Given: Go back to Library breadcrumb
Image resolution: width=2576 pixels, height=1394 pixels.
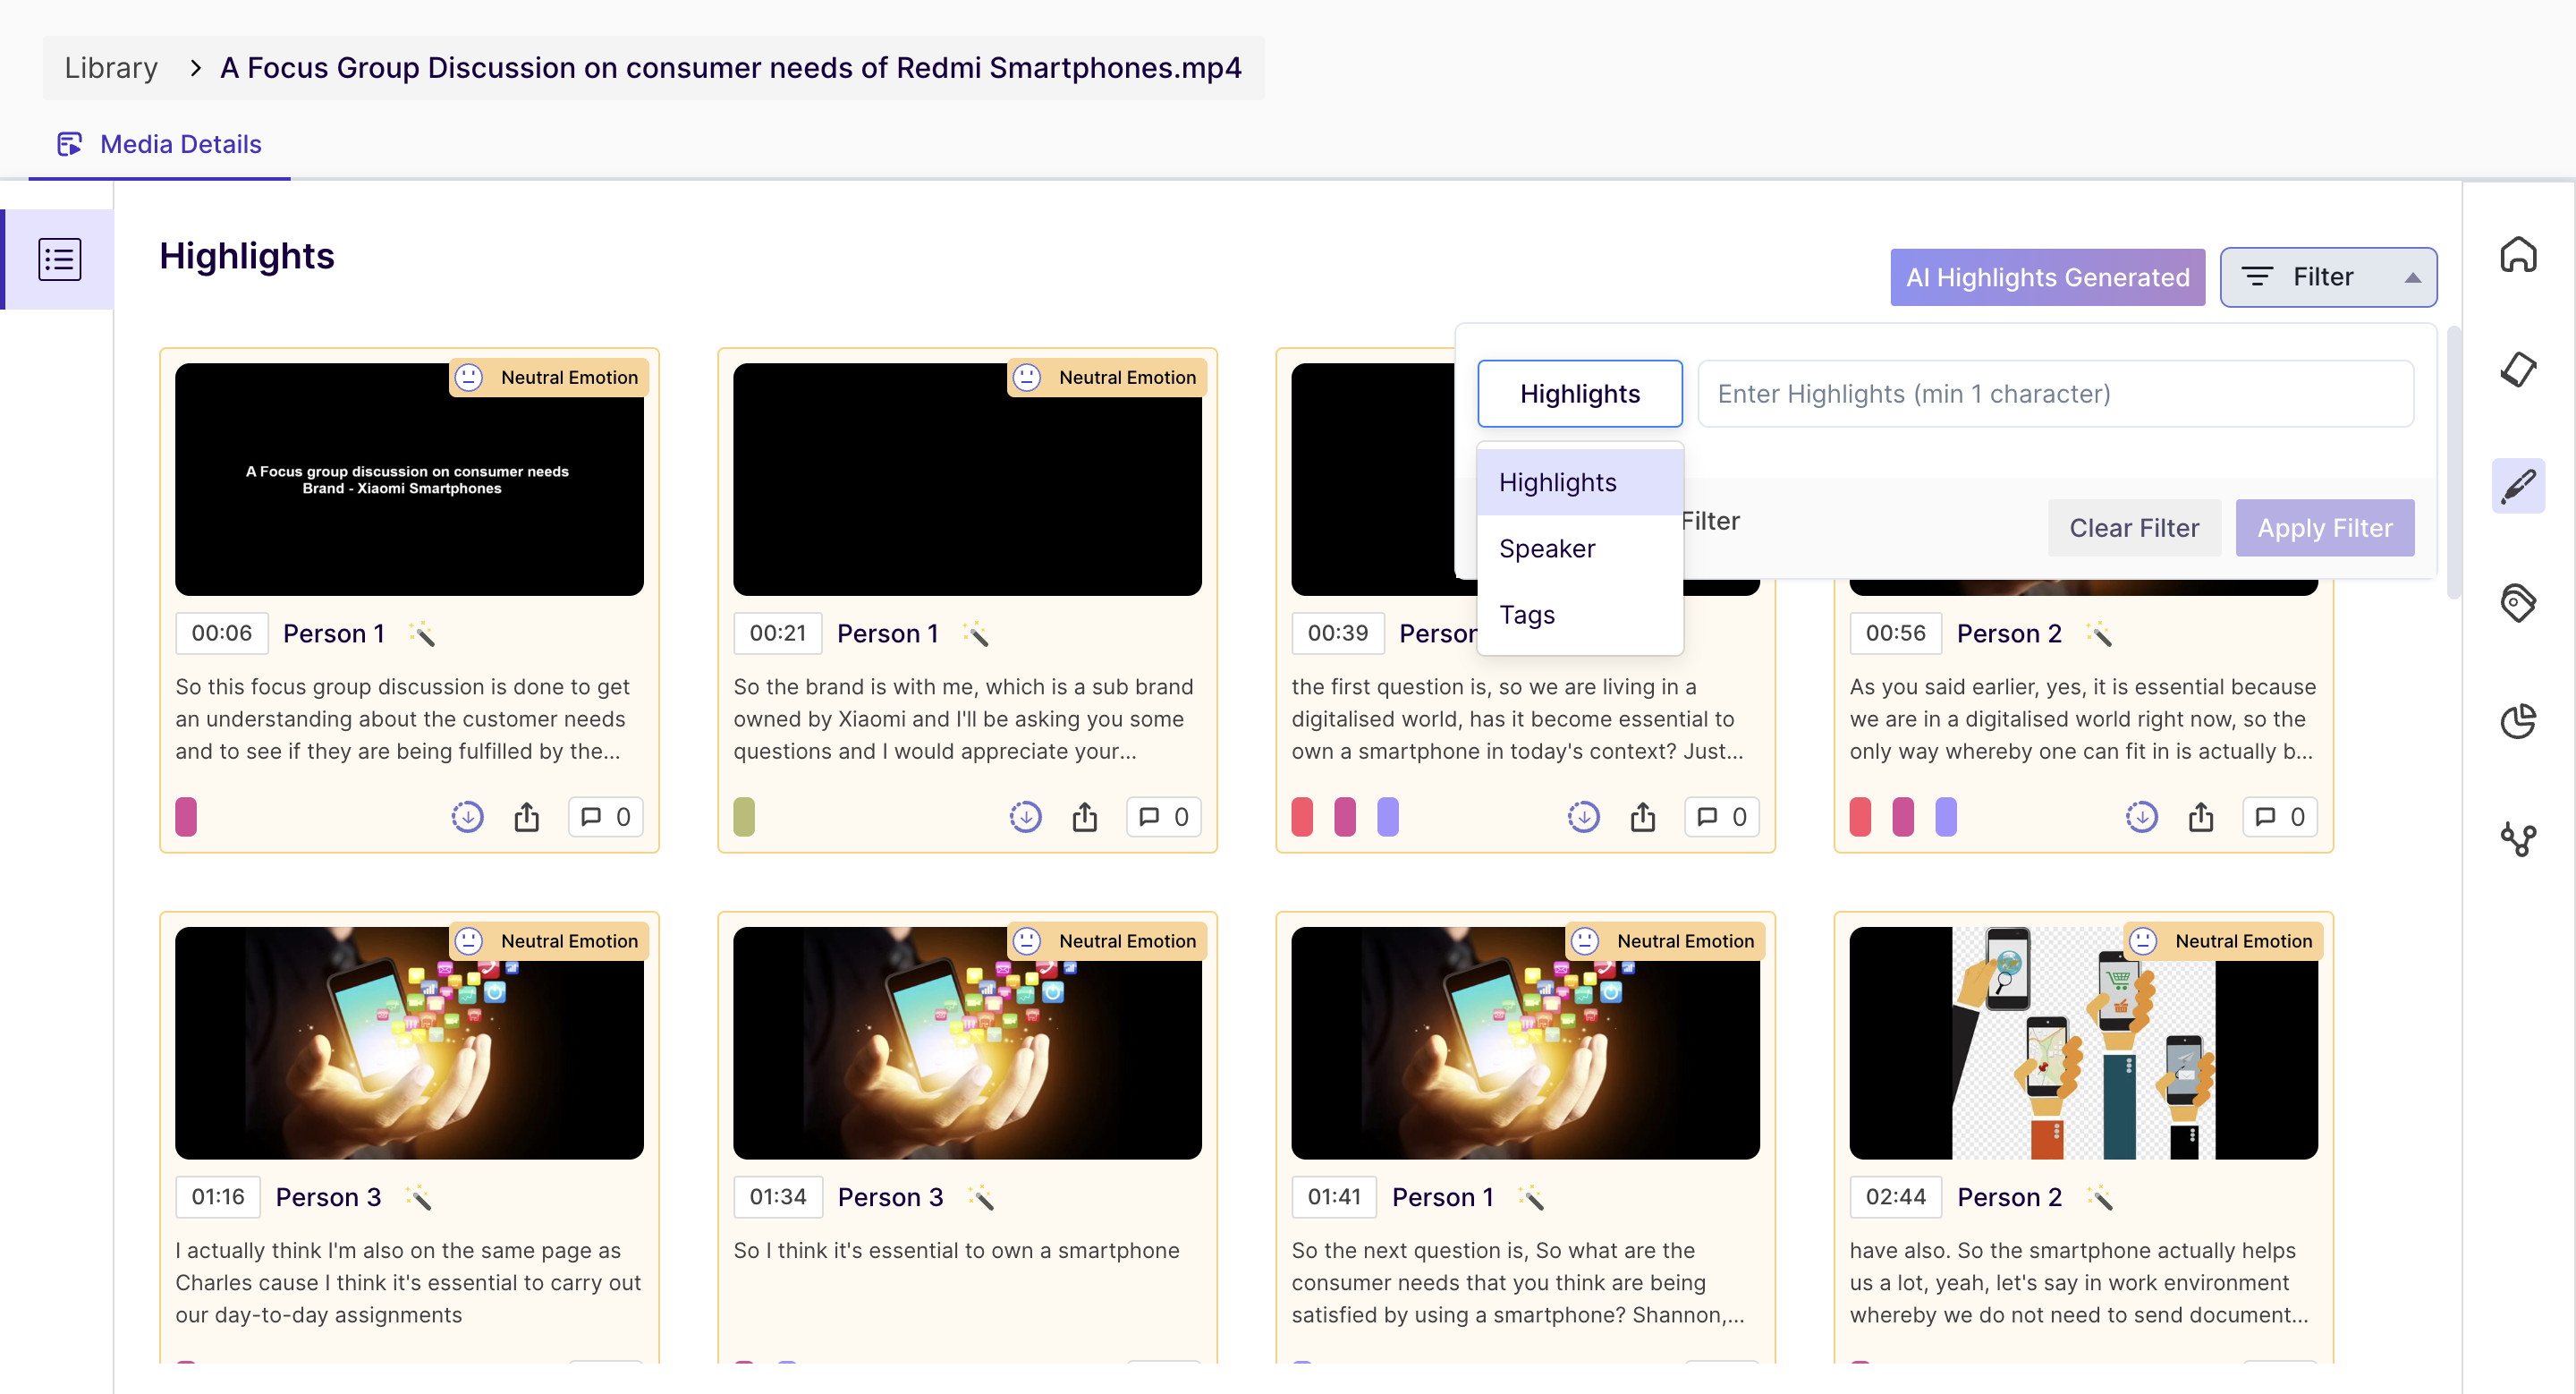Looking at the screenshot, I should pyautogui.click(x=111, y=67).
